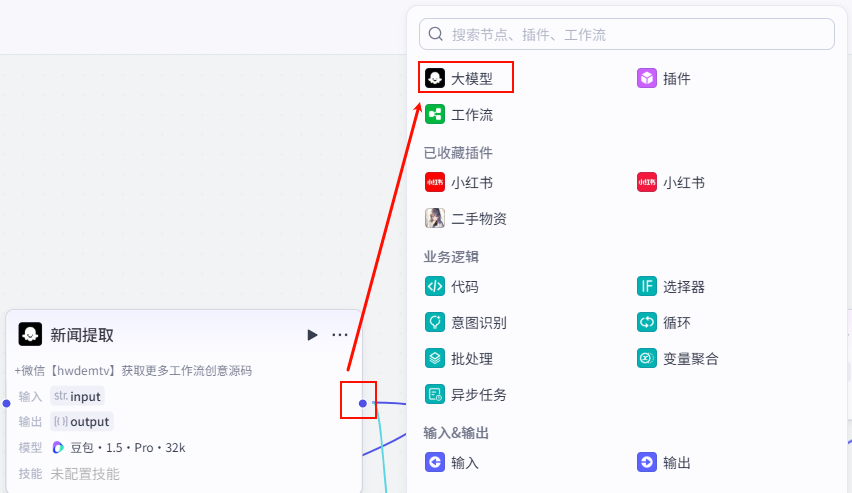This screenshot has width=852, height=493.
Task: Add an 输入 node from the menu
Action: [x=465, y=463]
